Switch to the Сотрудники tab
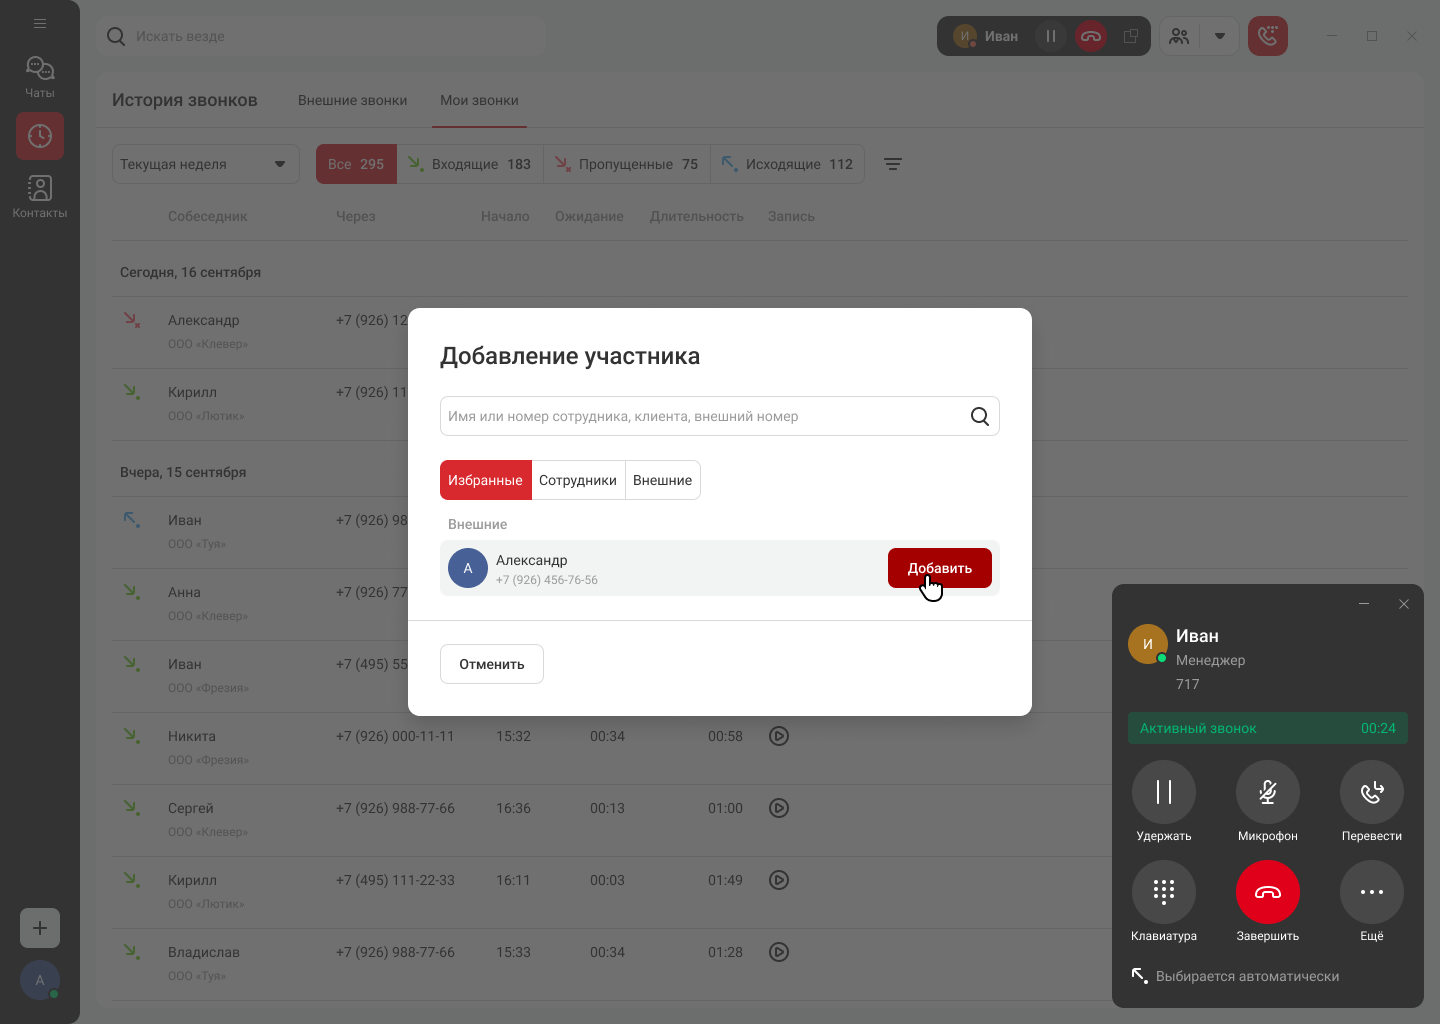The image size is (1440, 1024). point(577,480)
